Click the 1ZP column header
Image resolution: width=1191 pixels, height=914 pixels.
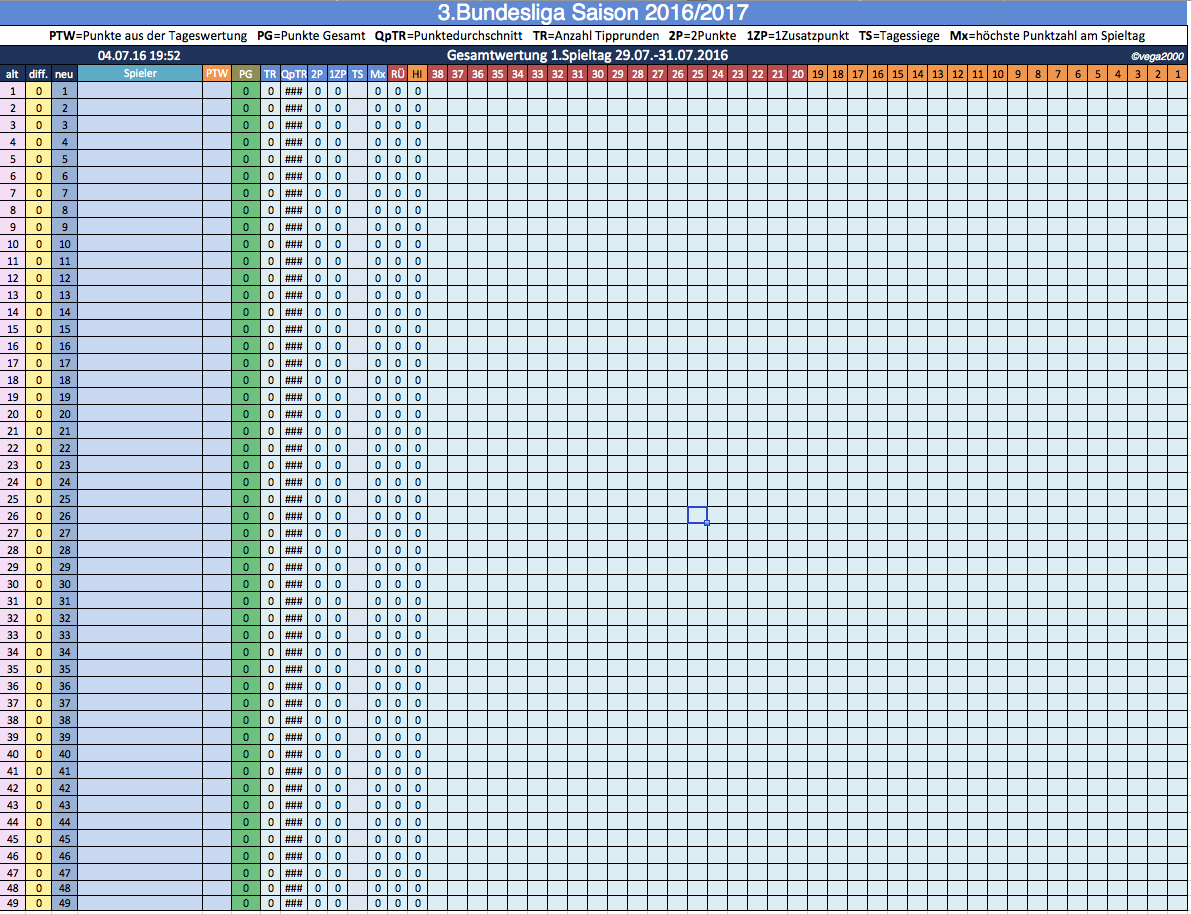(x=337, y=74)
